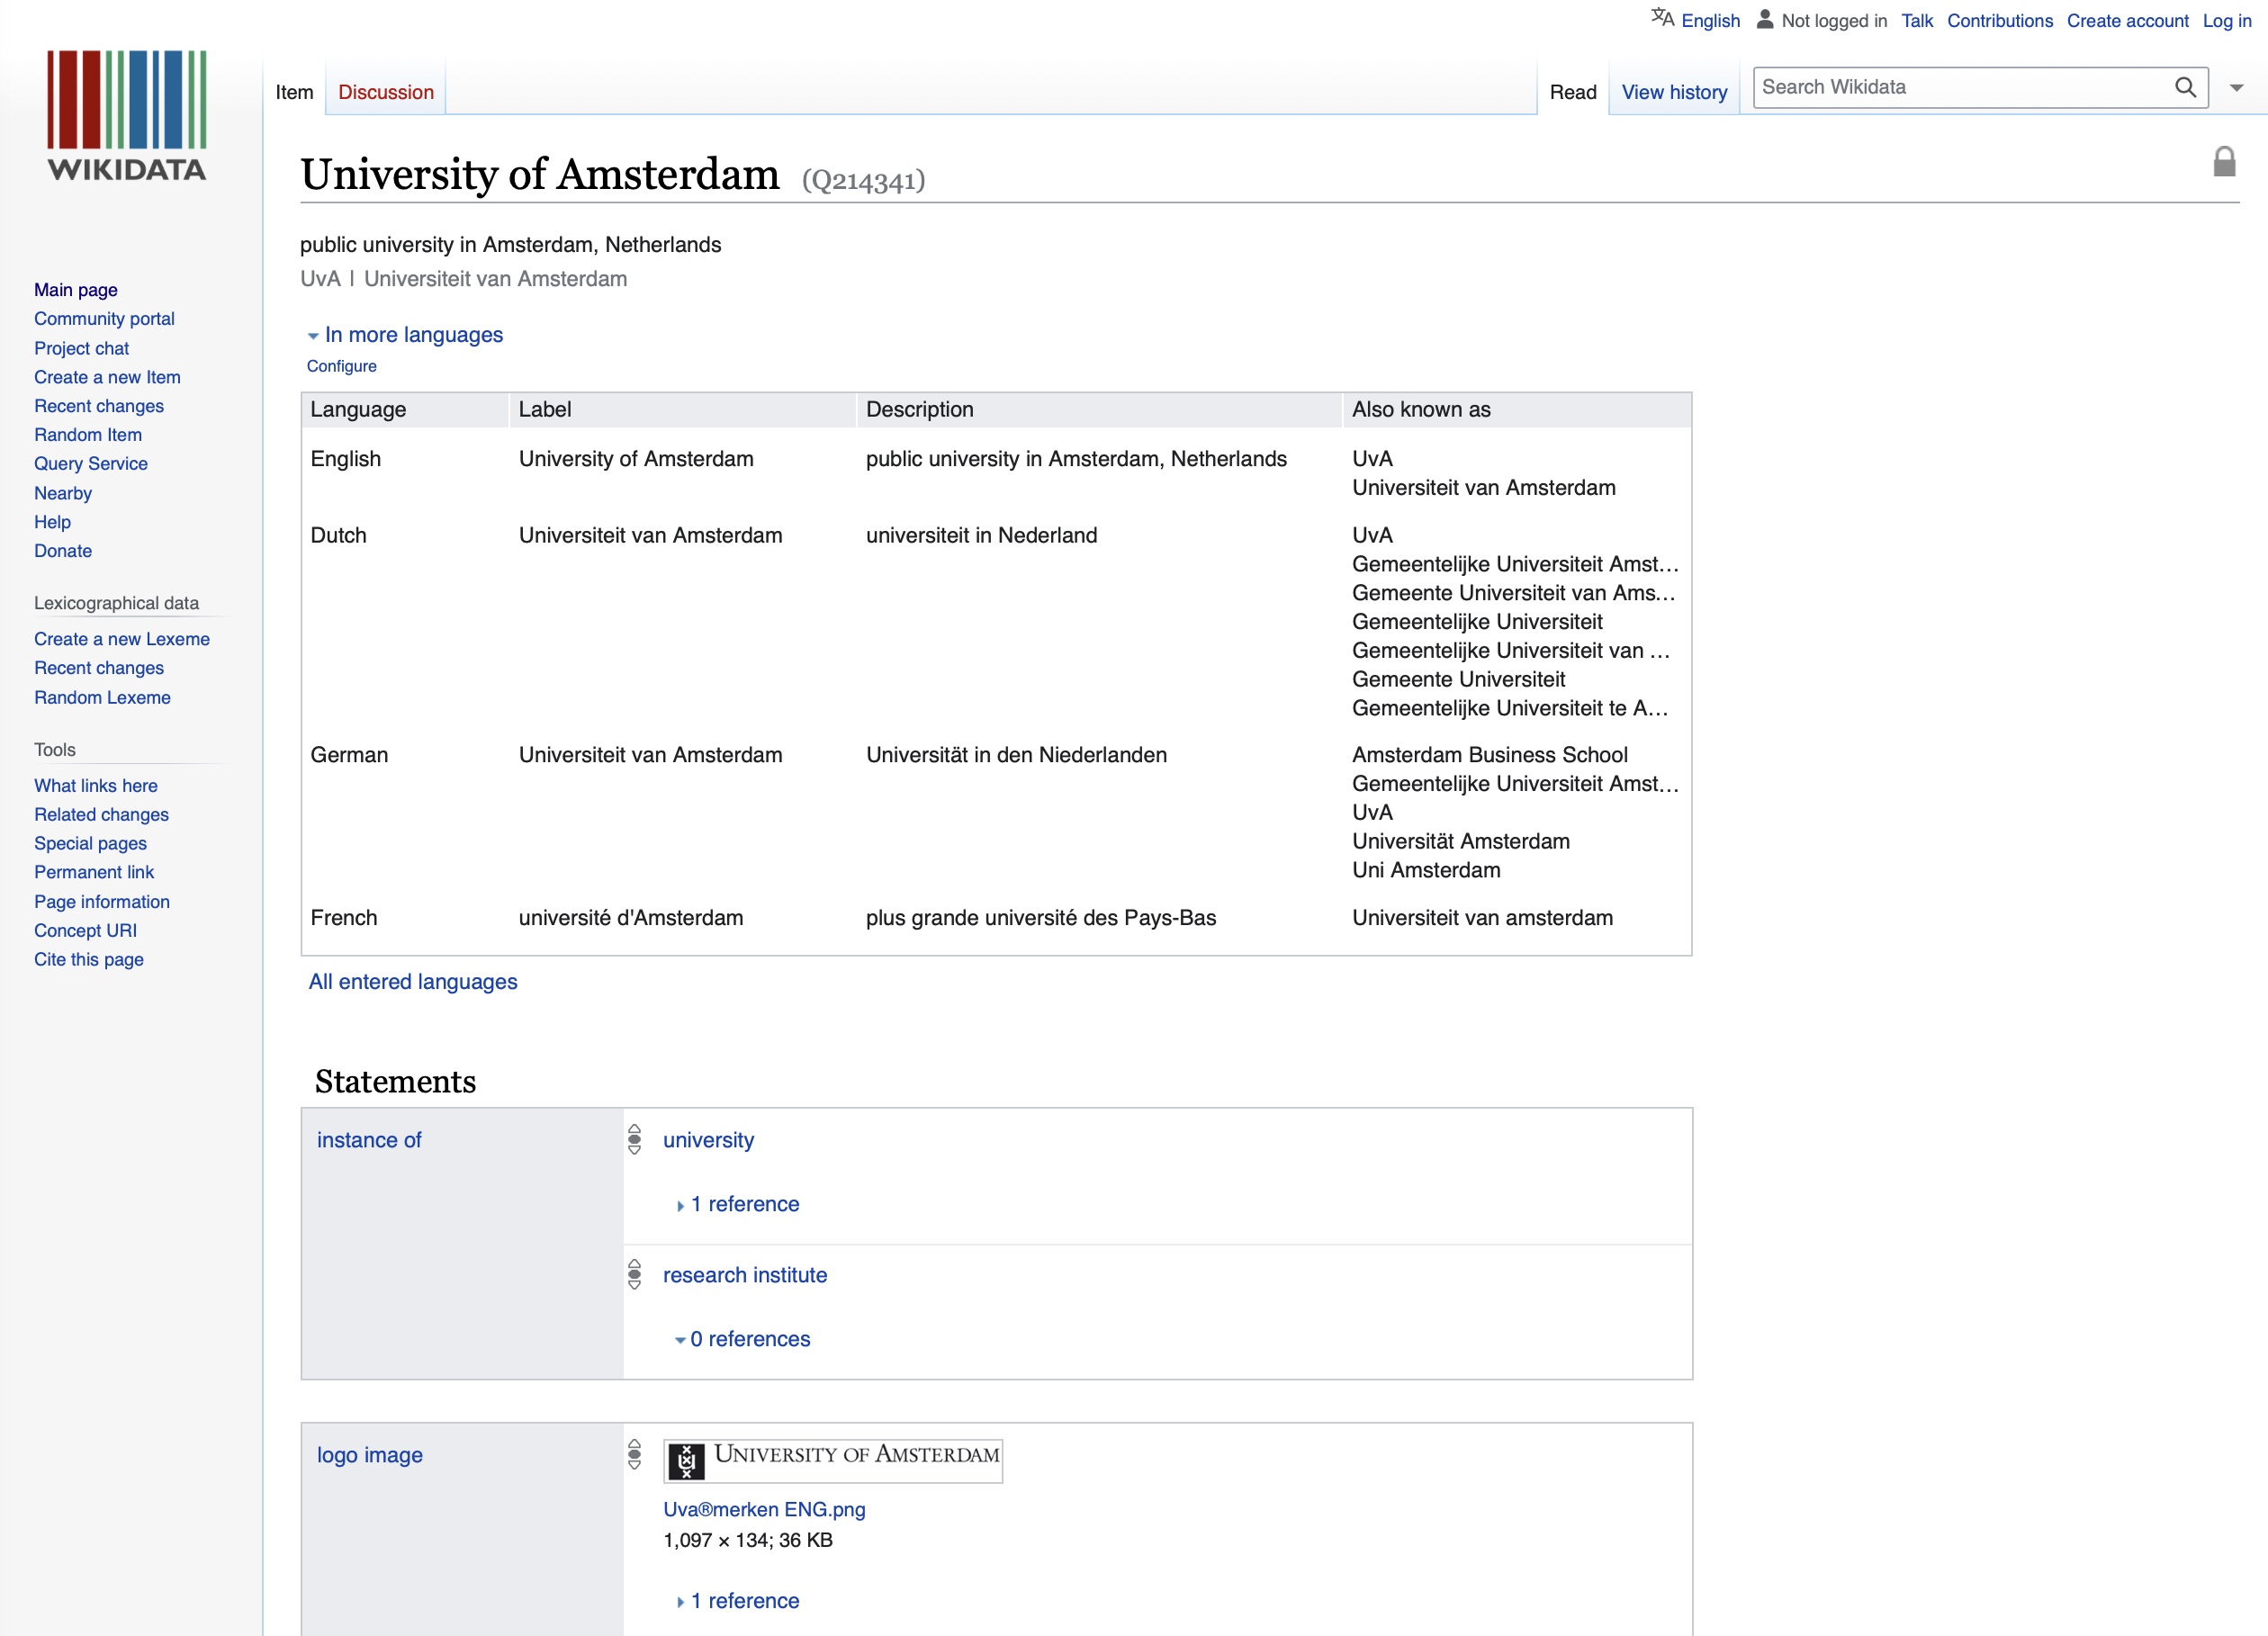
Task: Open the View history tab
Action: 1674,92
